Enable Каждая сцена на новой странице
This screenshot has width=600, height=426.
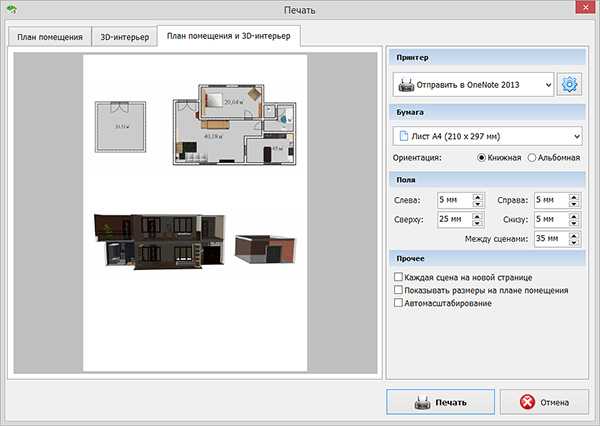tap(400, 277)
